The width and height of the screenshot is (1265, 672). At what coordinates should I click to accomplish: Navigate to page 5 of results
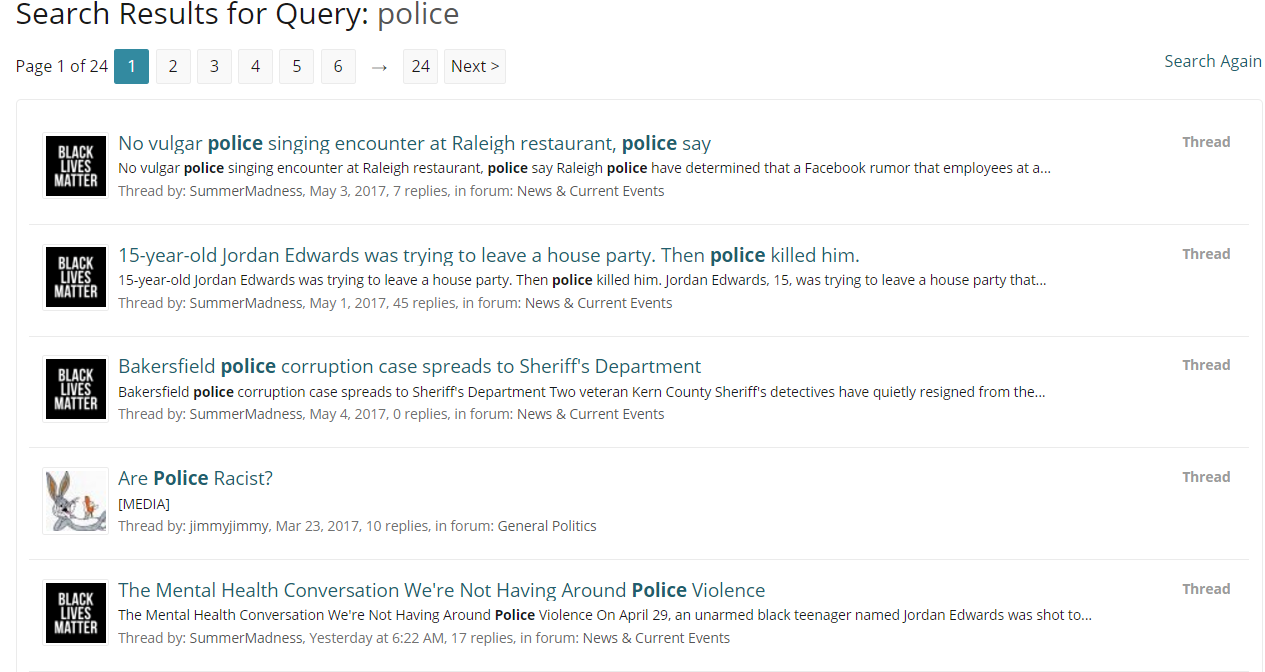tap(296, 66)
